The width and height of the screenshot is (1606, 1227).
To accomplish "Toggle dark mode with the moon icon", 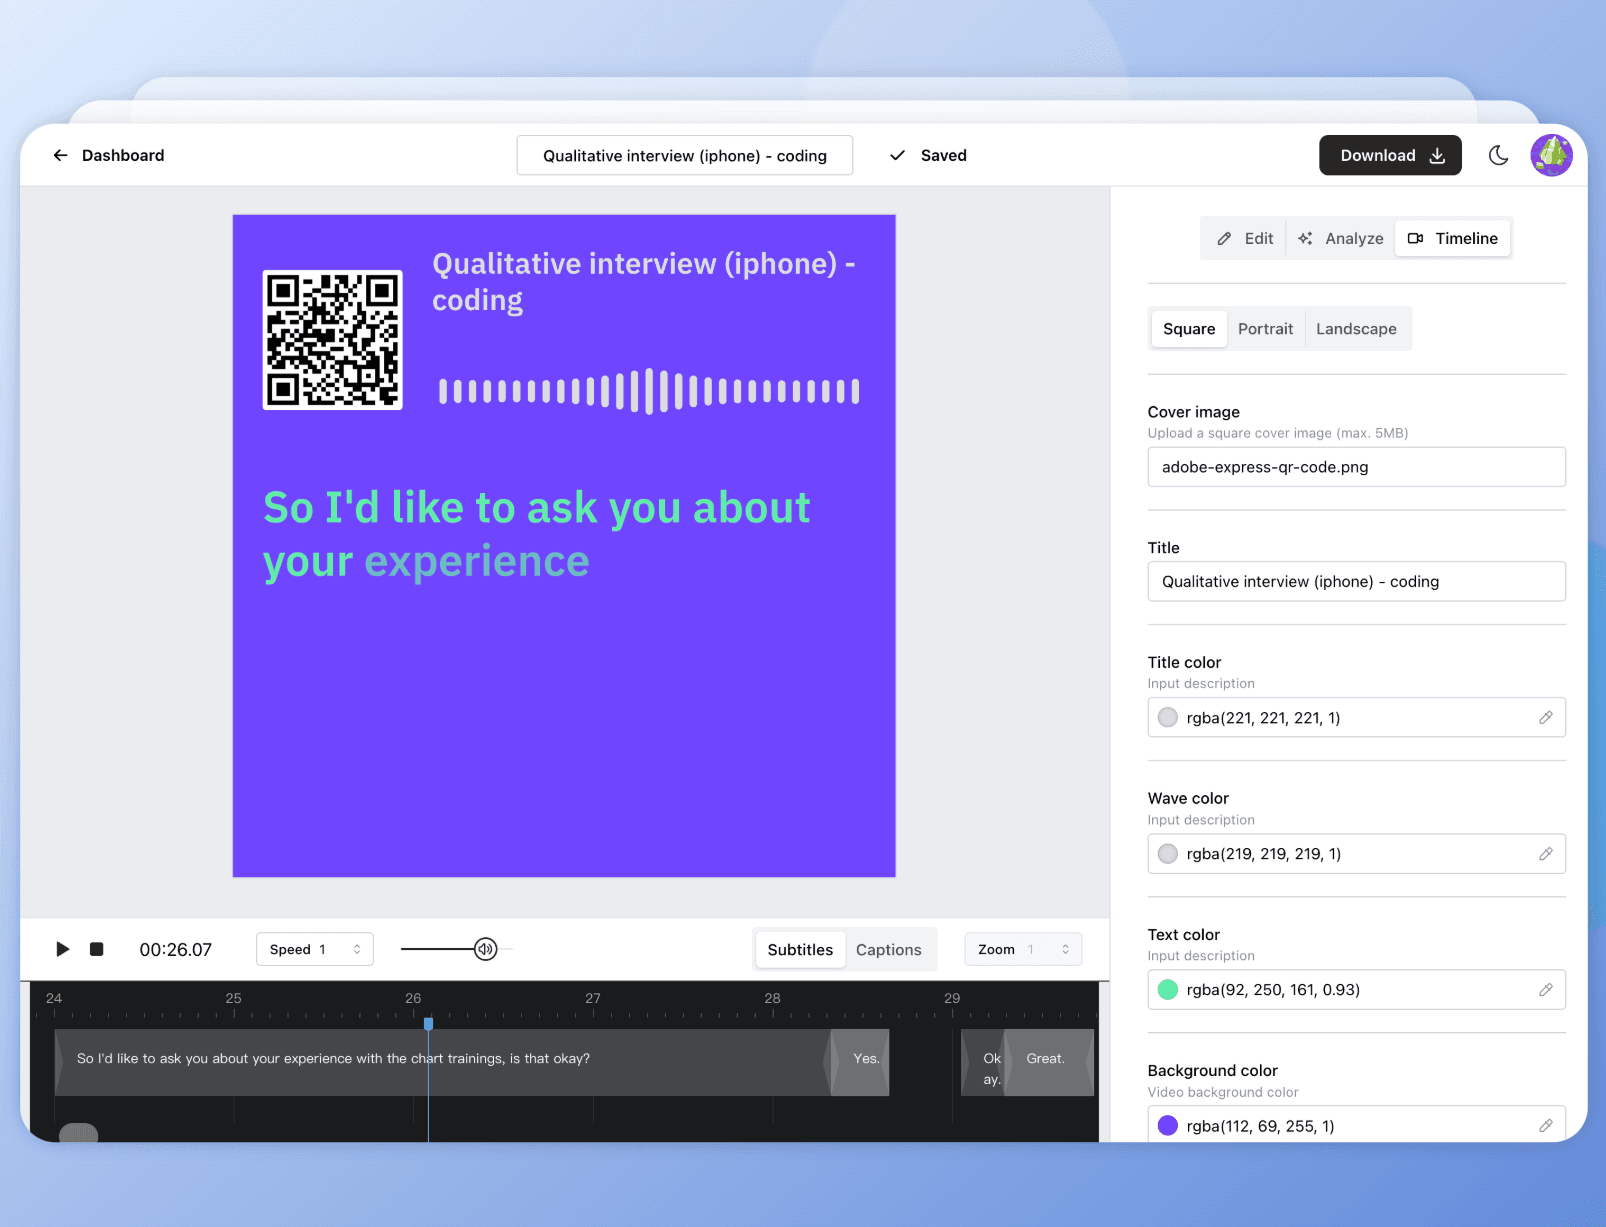I will pyautogui.click(x=1498, y=155).
